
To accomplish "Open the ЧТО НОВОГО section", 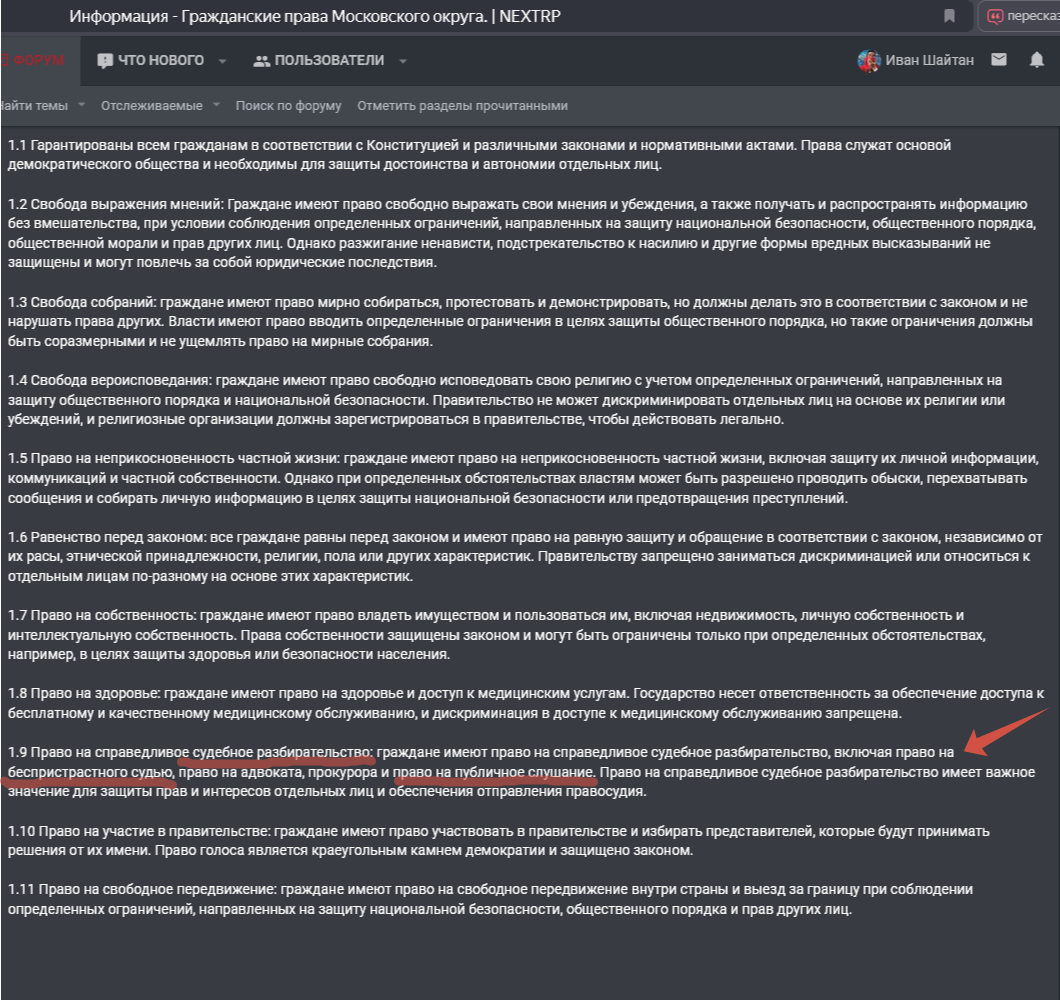I will tap(160, 60).
